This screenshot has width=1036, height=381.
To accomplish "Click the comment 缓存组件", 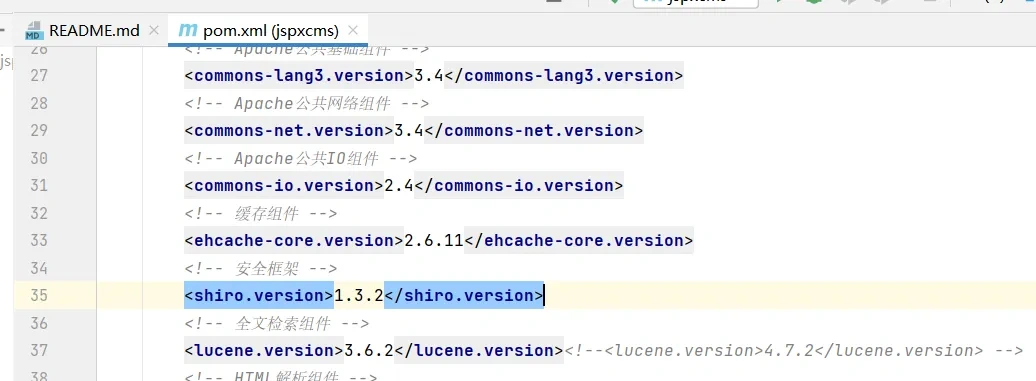I will (x=261, y=213).
